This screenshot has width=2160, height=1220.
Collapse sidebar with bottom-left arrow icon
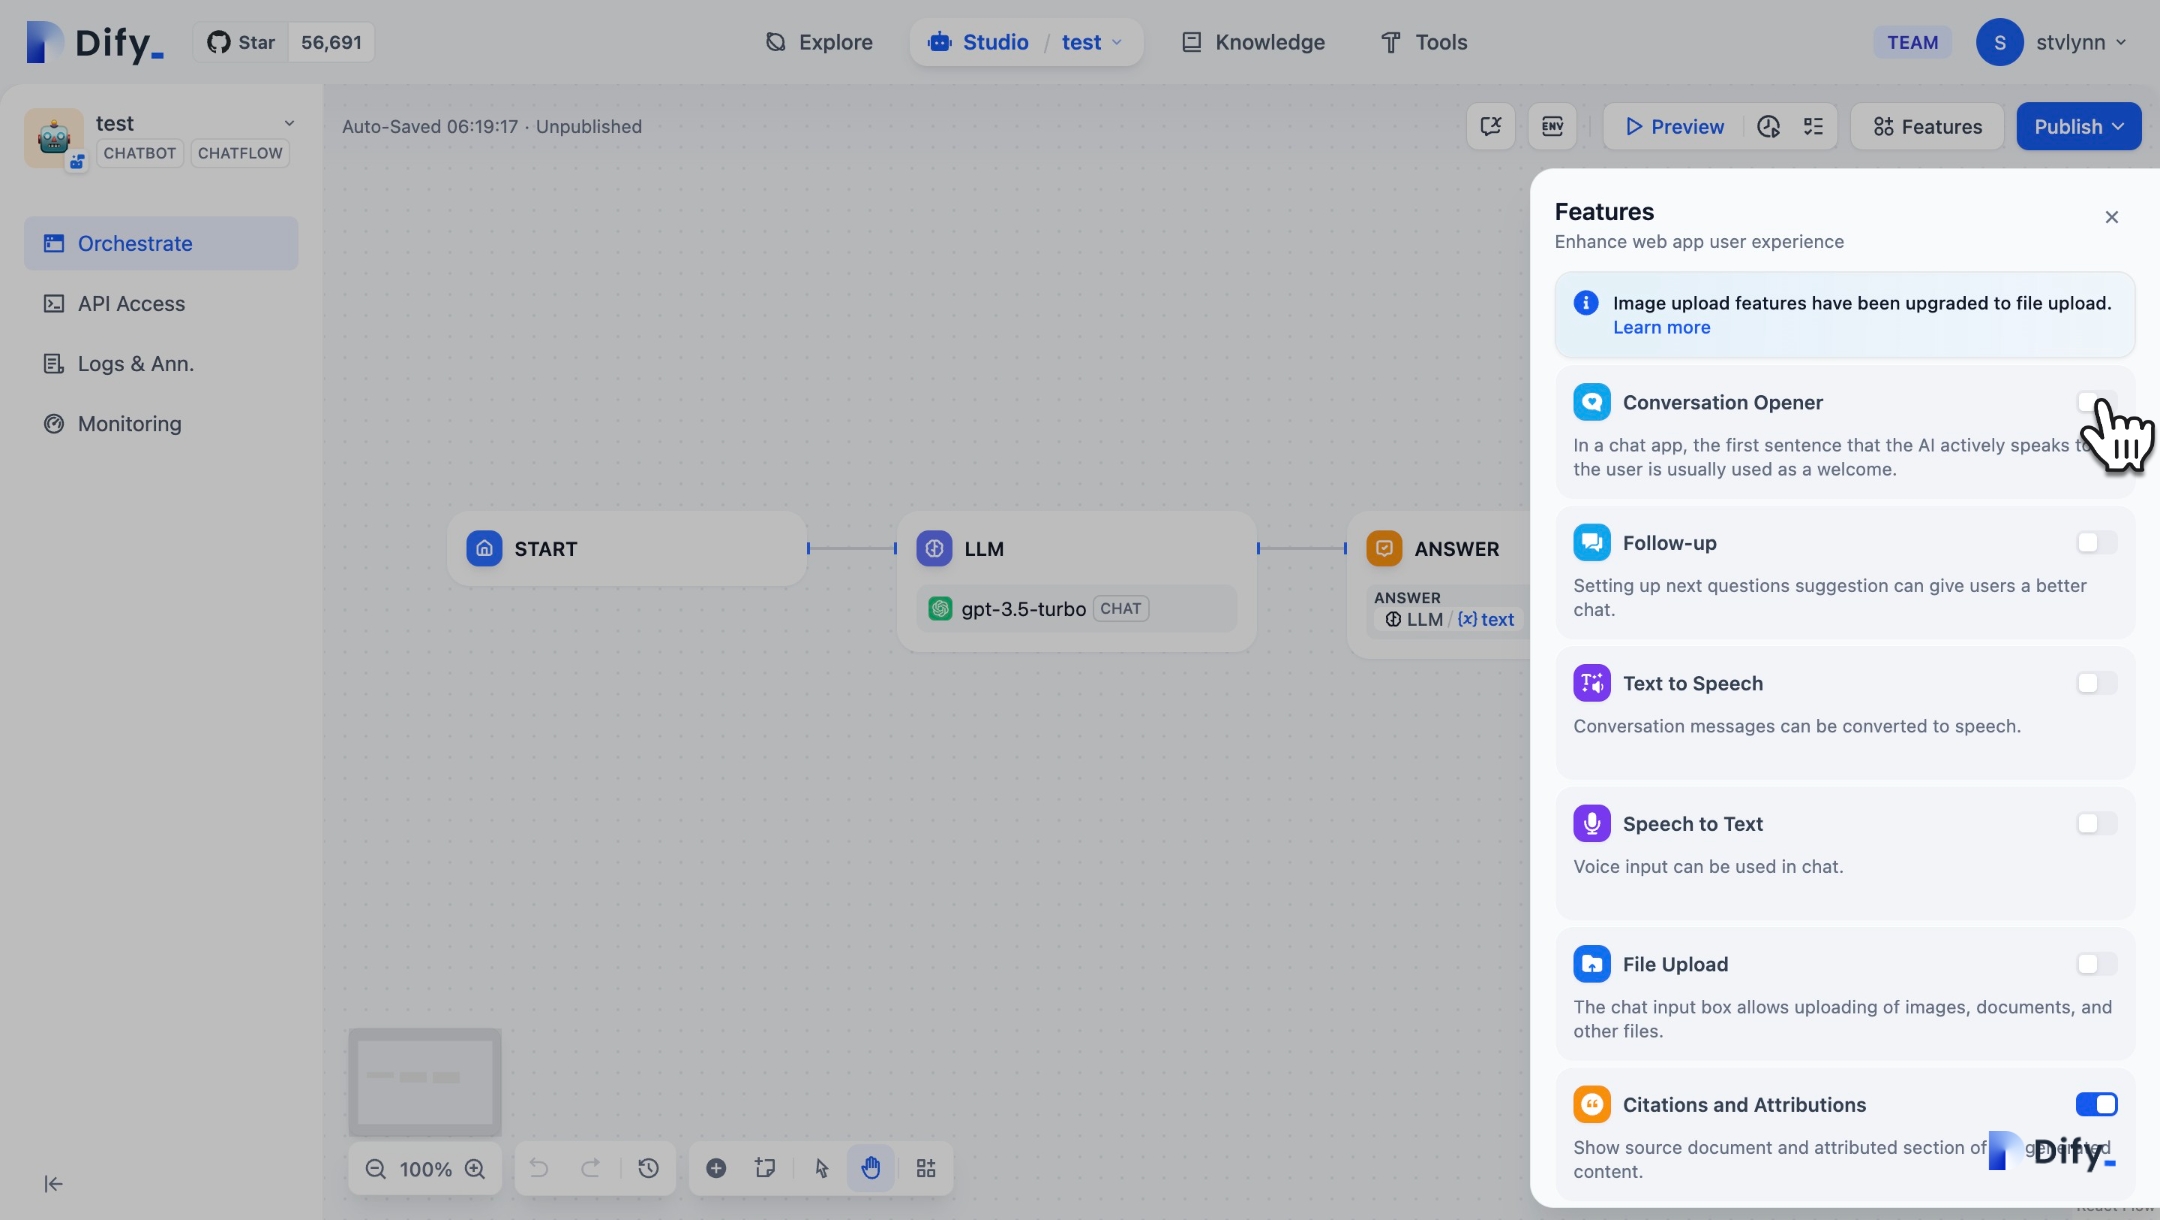[53, 1184]
